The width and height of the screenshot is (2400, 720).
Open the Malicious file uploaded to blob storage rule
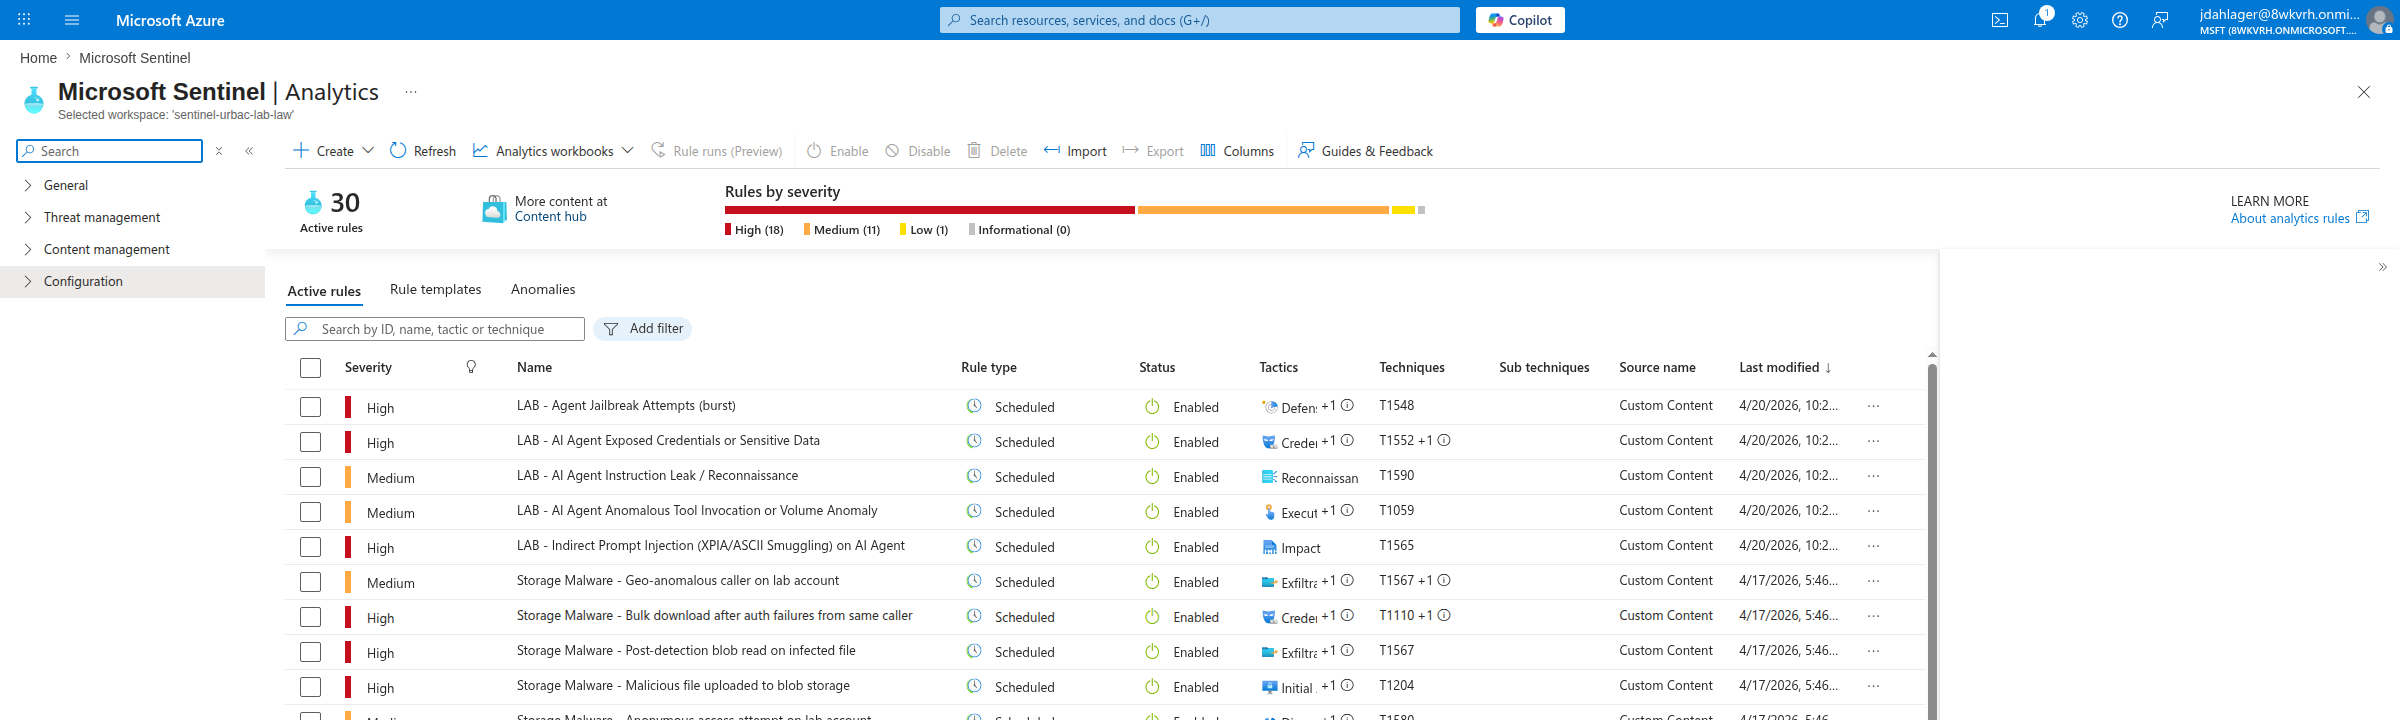click(683, 685)
